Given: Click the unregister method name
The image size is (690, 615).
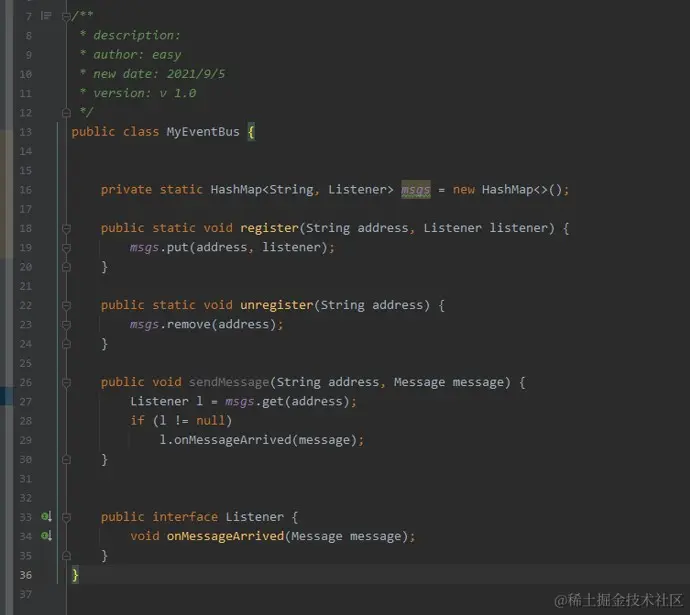Looking at the screenshot, I should pyautogui.click(x=276, y=305).
